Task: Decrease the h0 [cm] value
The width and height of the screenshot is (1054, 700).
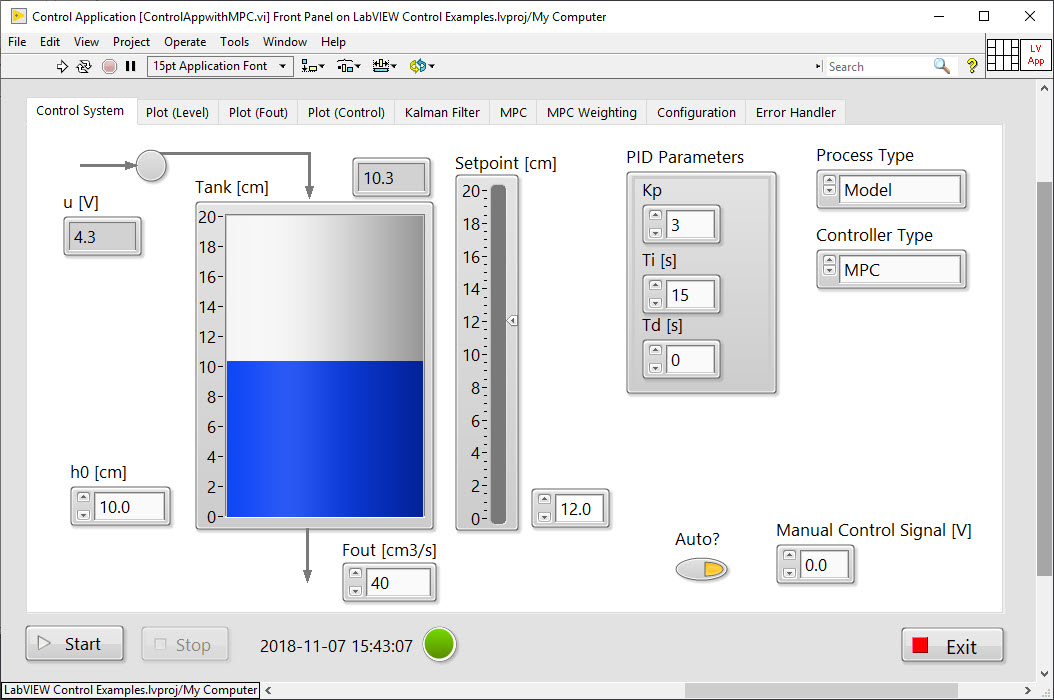Action: 83,515
